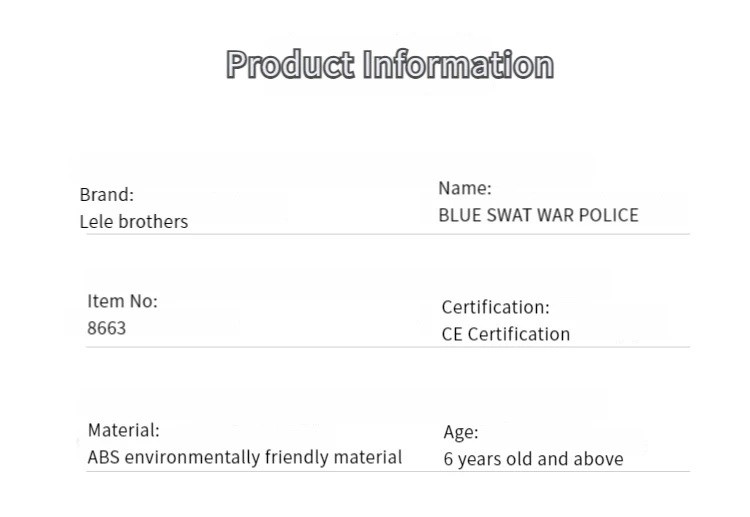Viewport: 750px width, 517px height.
Task: Click the Brand: label
Action: [107, 195]
